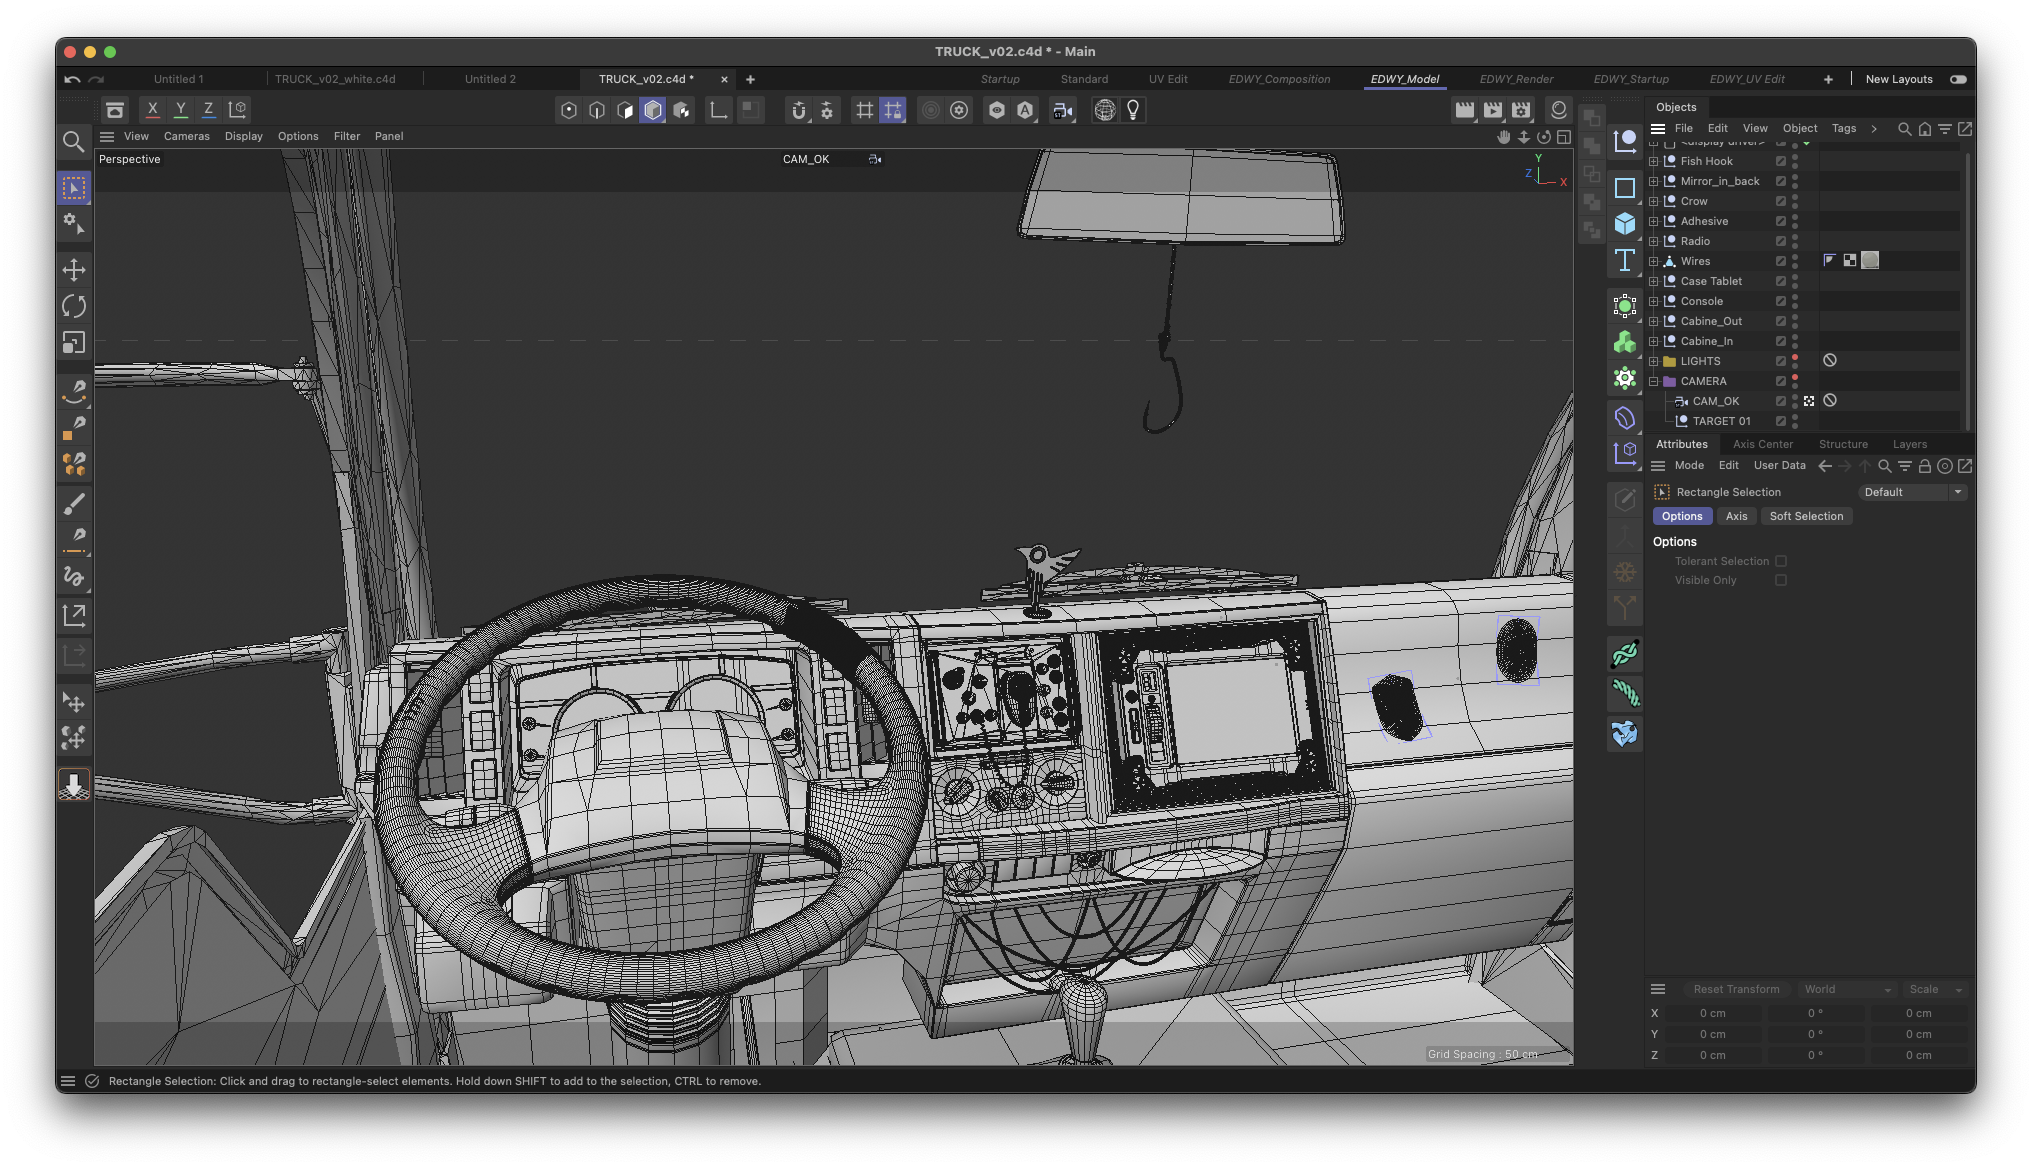Toggle the New Layouts switch
This screenshot has width=2032, height=1167.
pos(1957,79)
